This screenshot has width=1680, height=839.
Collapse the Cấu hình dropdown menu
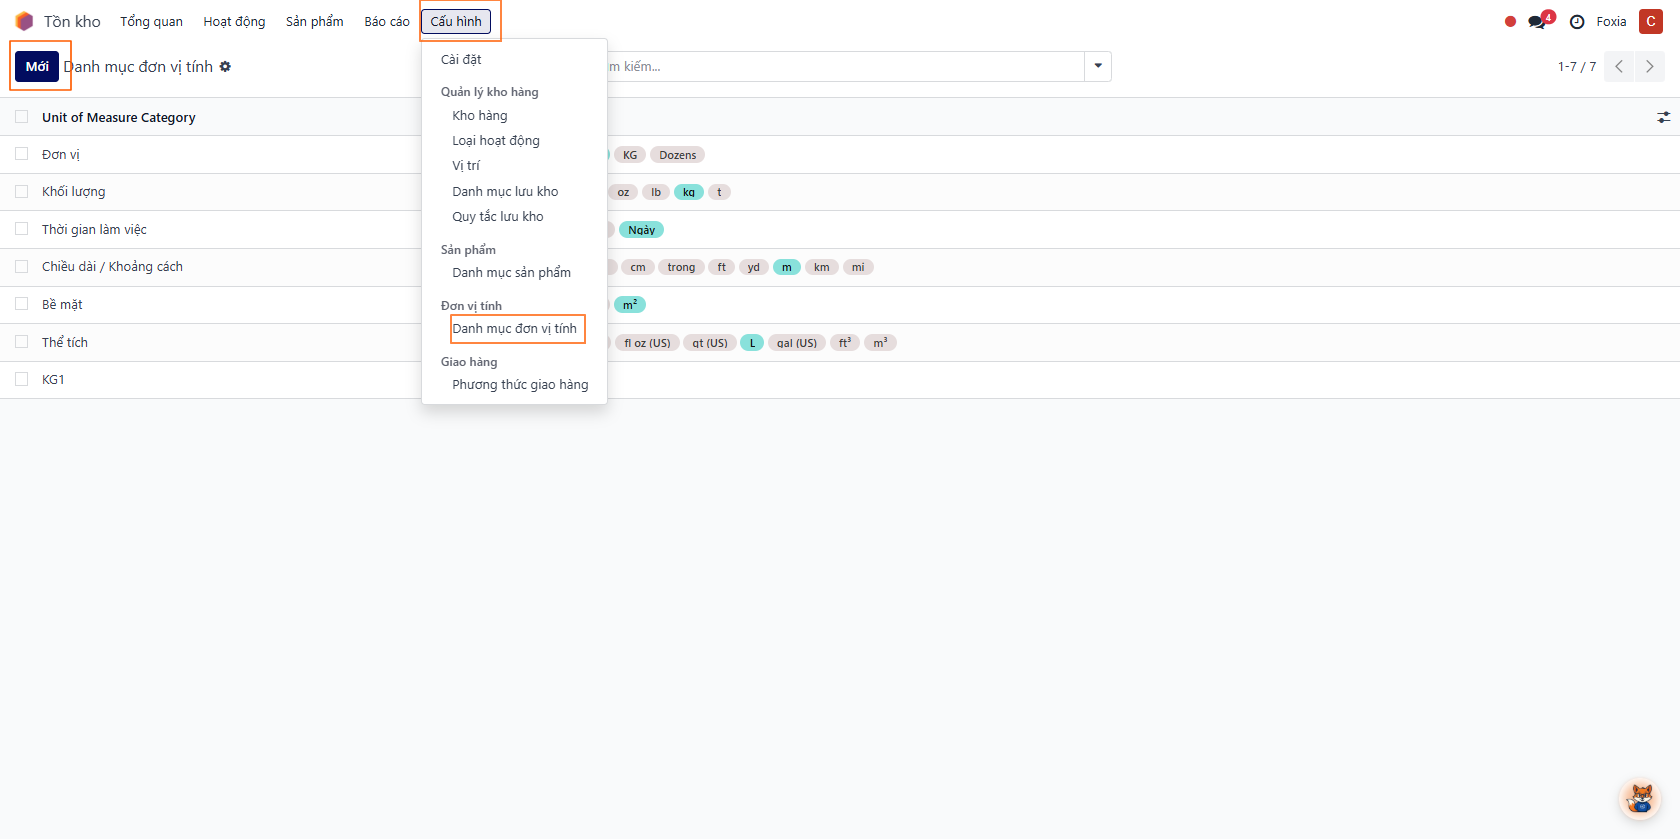click(456, 21)
